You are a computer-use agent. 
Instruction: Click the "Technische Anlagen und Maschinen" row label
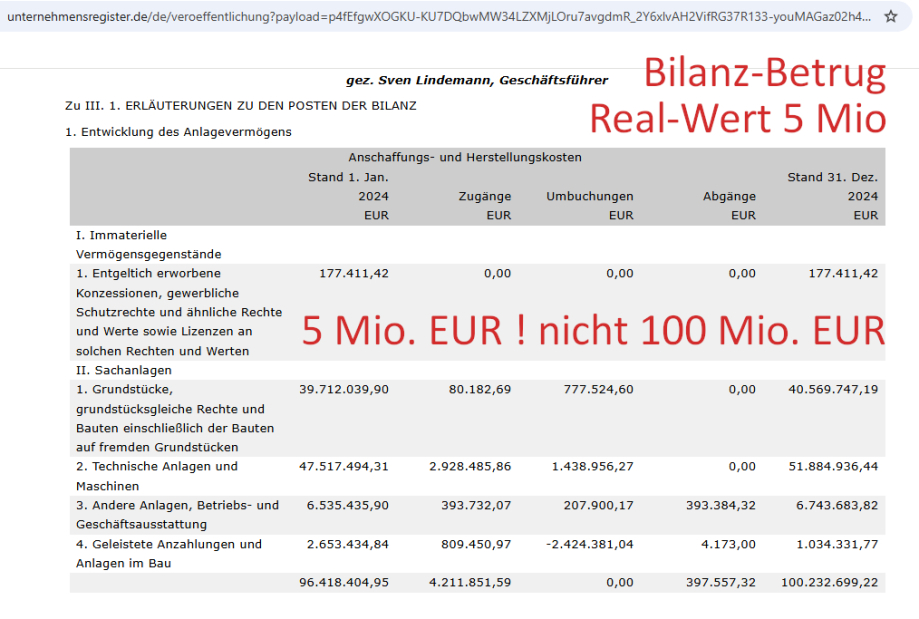pyautogui.click(x=156, y=475)
